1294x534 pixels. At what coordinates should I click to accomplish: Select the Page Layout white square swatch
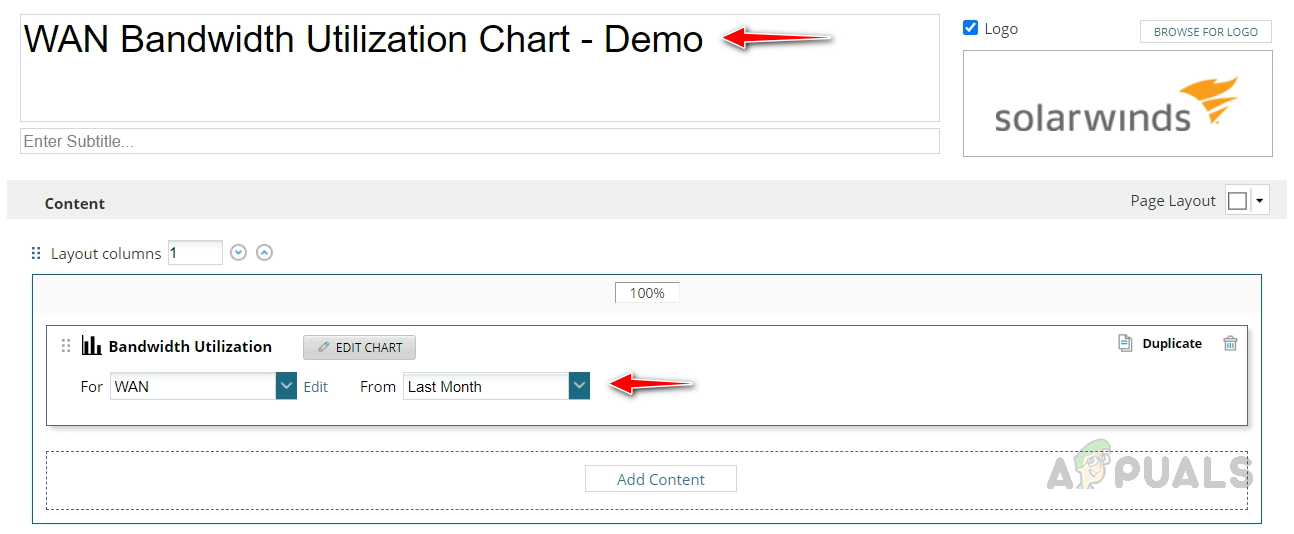(x=1237, y=201)
